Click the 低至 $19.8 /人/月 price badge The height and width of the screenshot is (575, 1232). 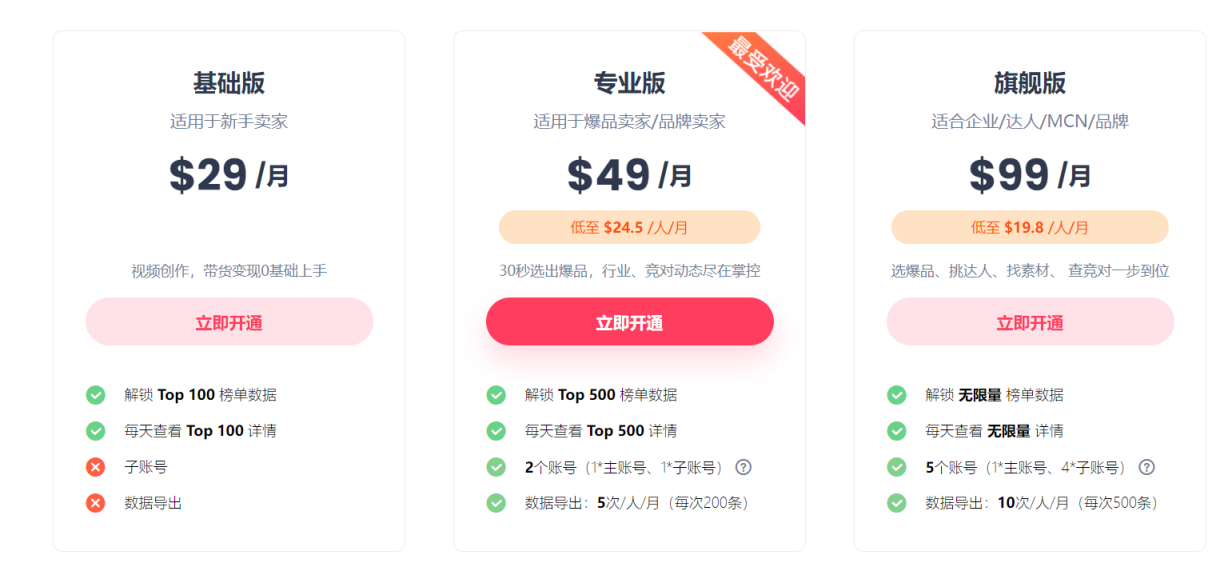[1029, 227]
